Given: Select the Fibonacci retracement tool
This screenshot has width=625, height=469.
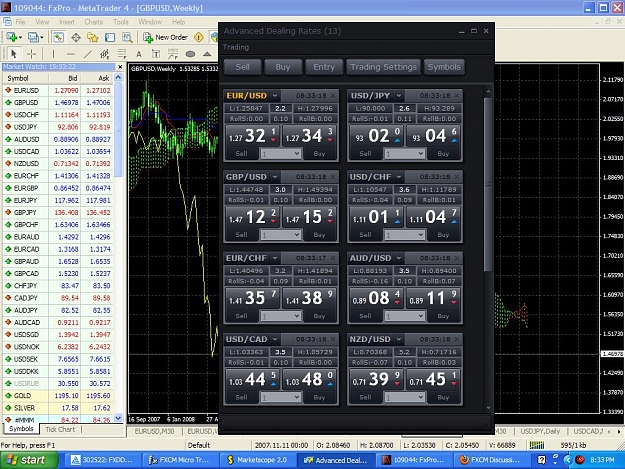Looking at the screenshot, I should (122, 53).
